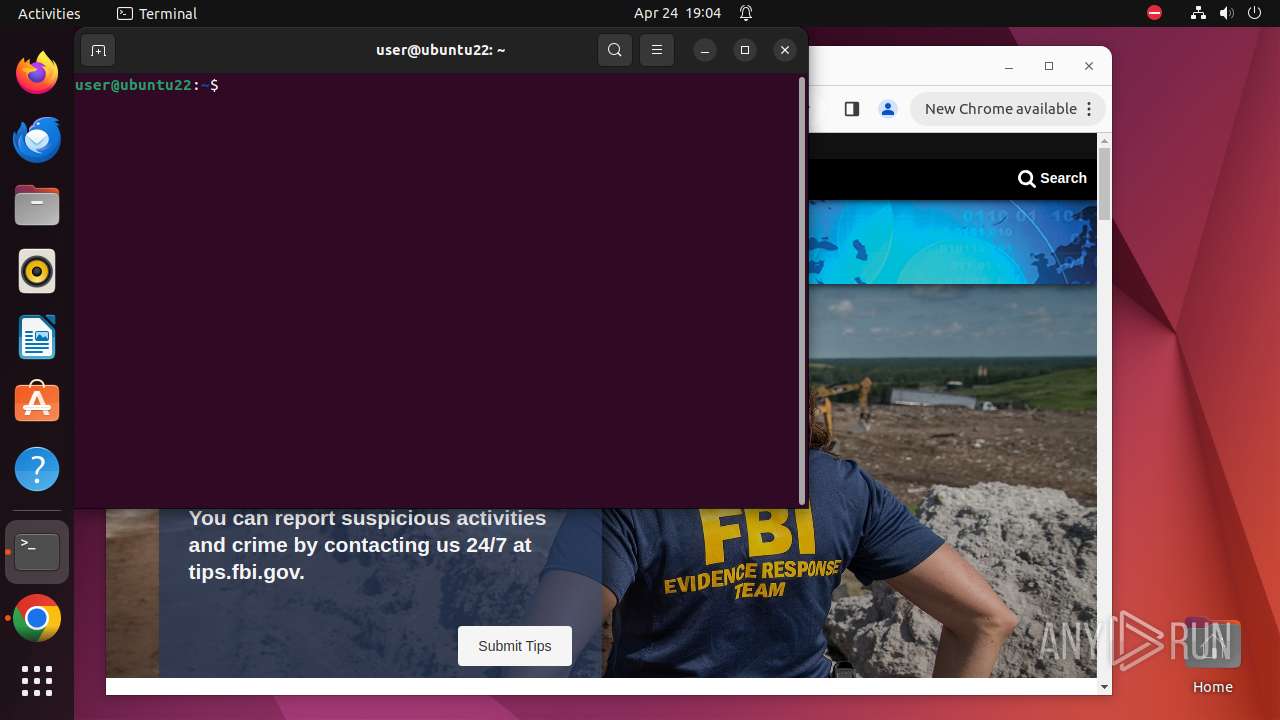Minimize the Terminal window
Image resolution: width=1280 pixels, height=720 pixels.
coord(705,50)
